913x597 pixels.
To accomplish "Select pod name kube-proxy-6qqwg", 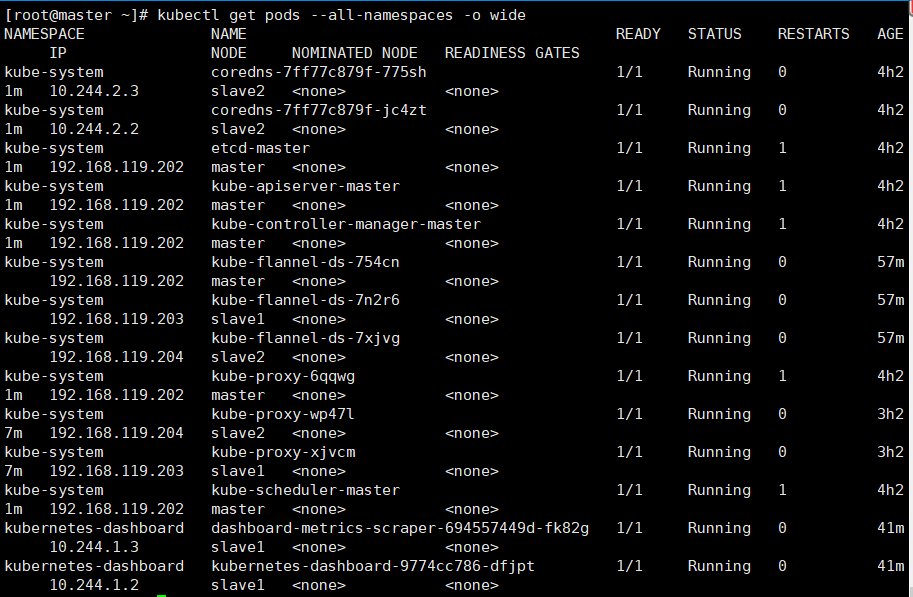I will point(283,376).
